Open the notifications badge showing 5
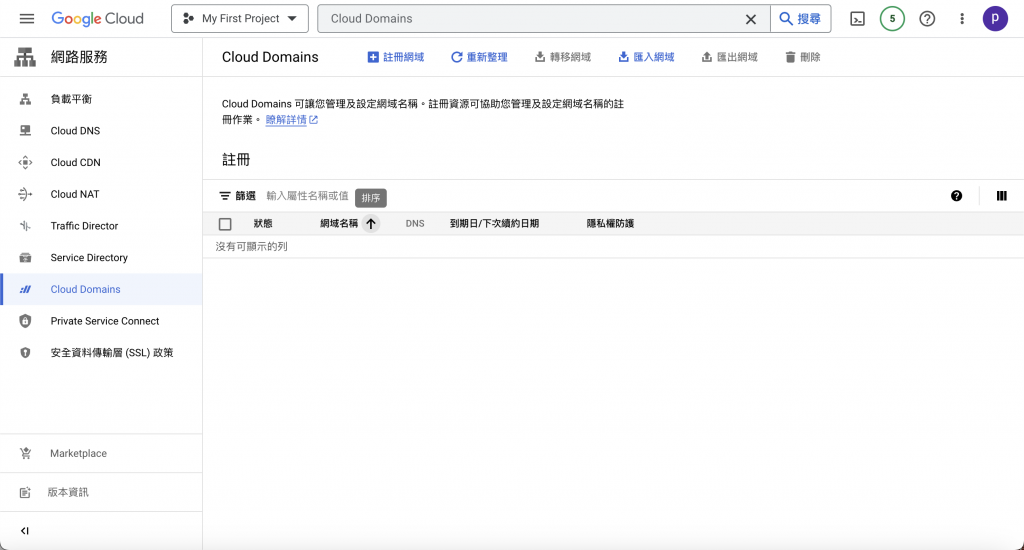The width and height of the screenshot is (1024, 550). pyautogui.click(x=892, y=19)
